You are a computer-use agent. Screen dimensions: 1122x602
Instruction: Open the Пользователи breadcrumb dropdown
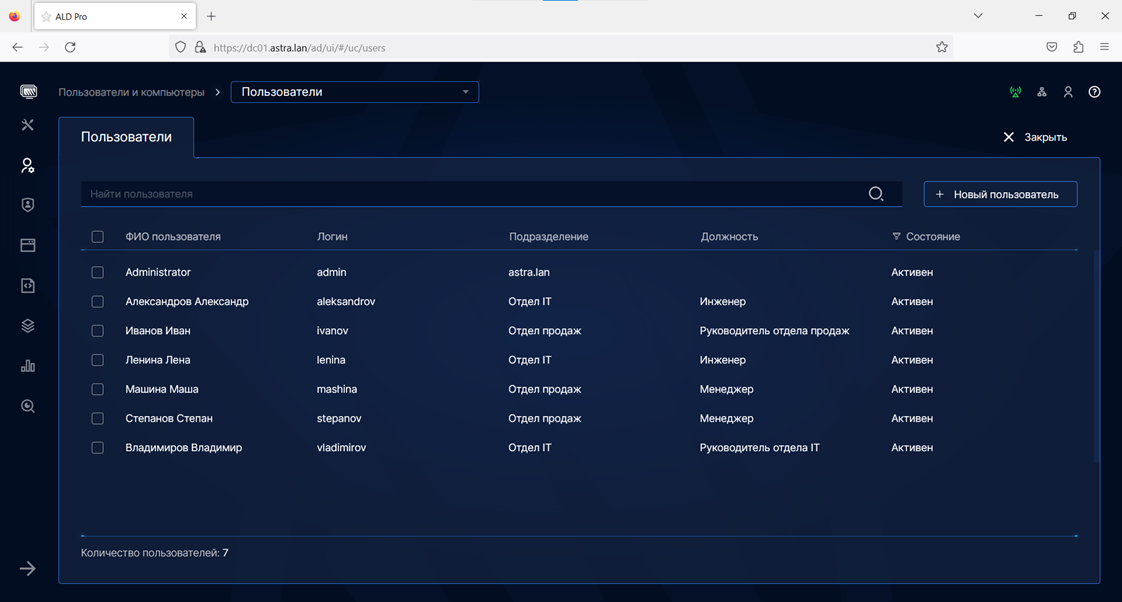(x=355, y=92)
